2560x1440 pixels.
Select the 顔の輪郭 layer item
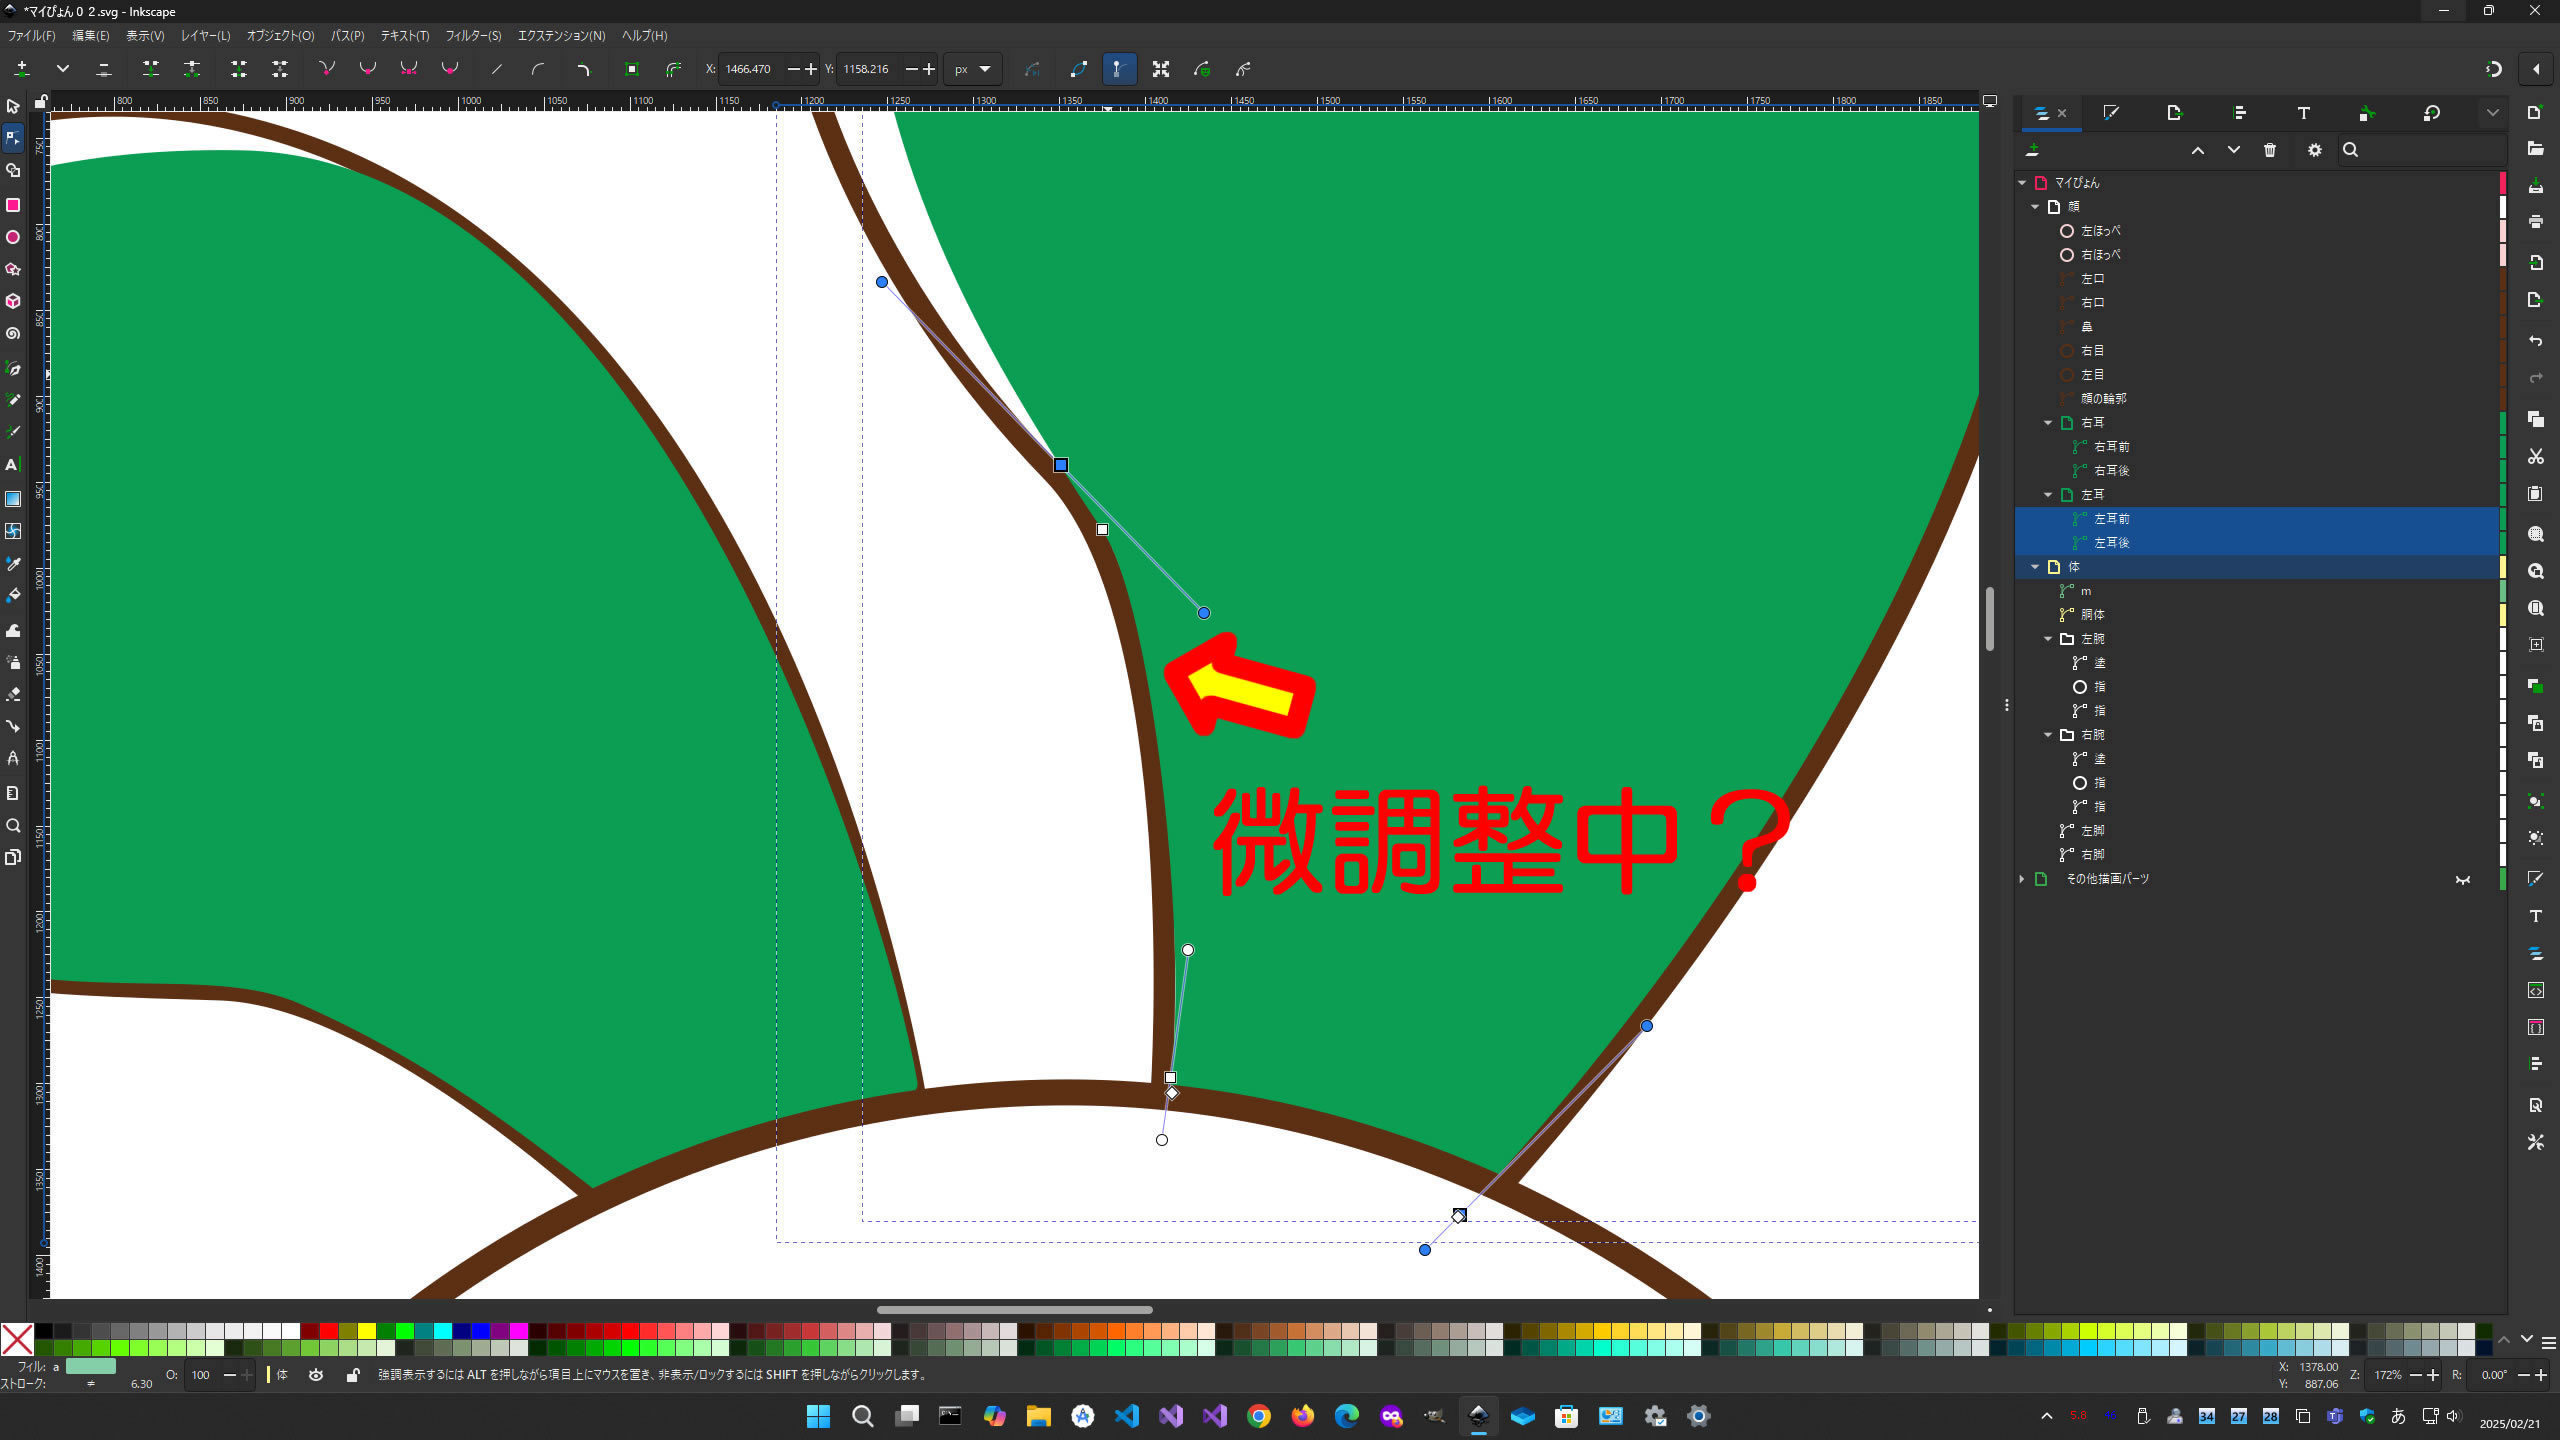coord(2103,399)
